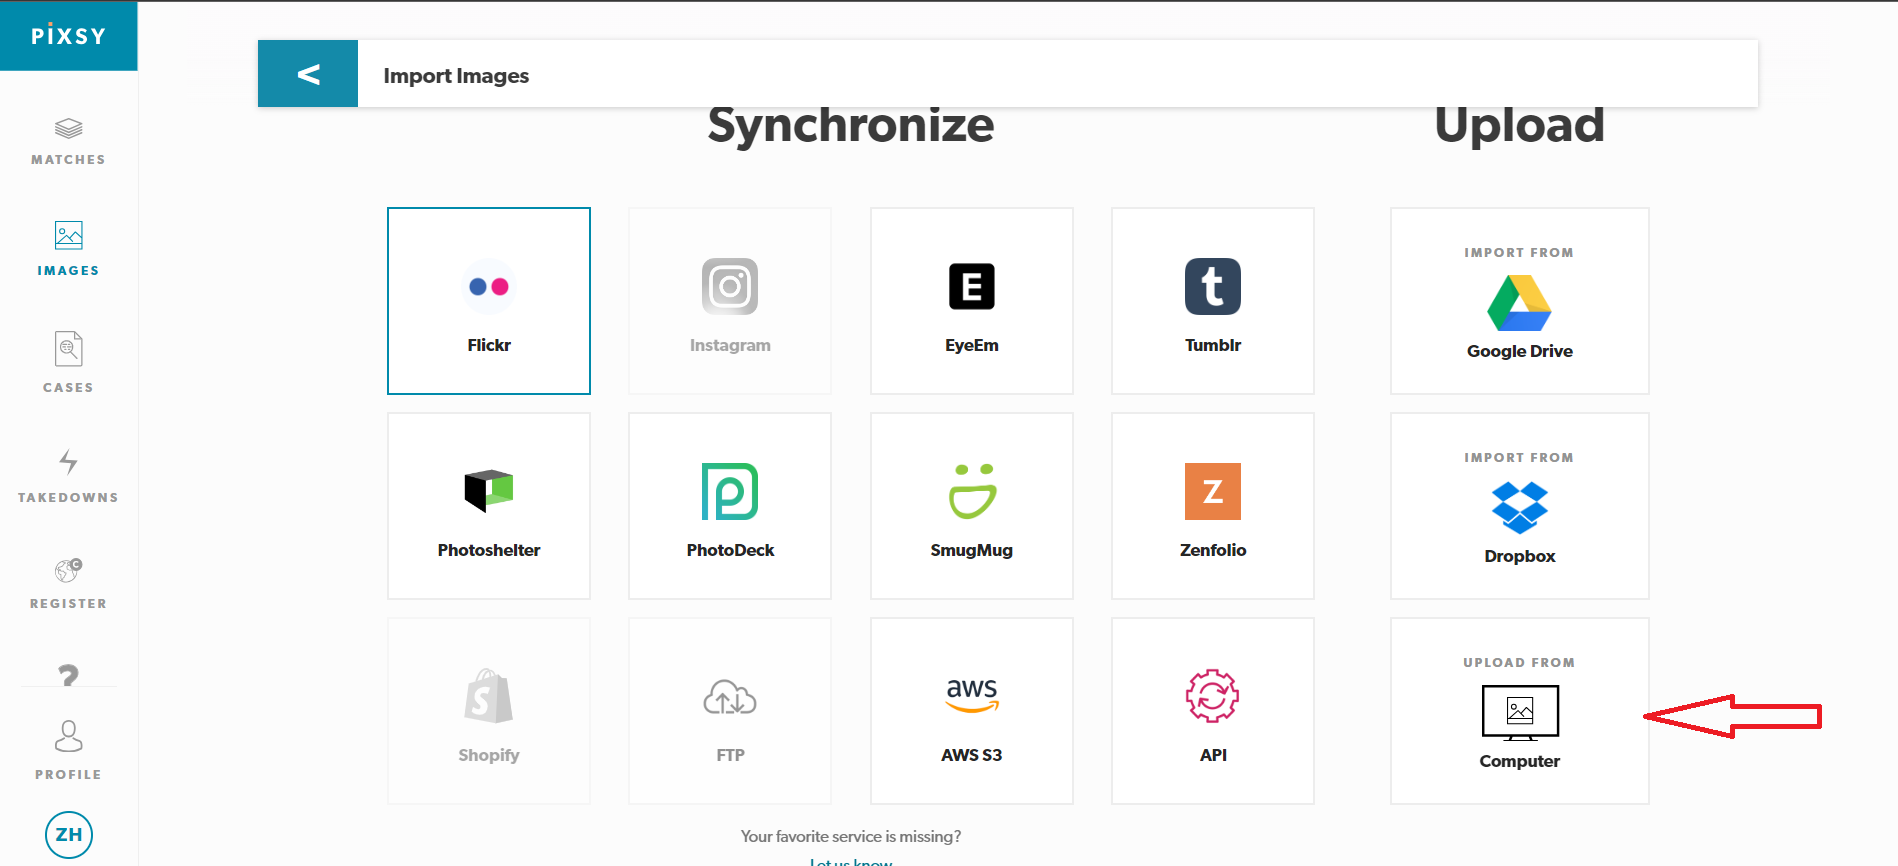Click the help question mark icon

(68, 675)
